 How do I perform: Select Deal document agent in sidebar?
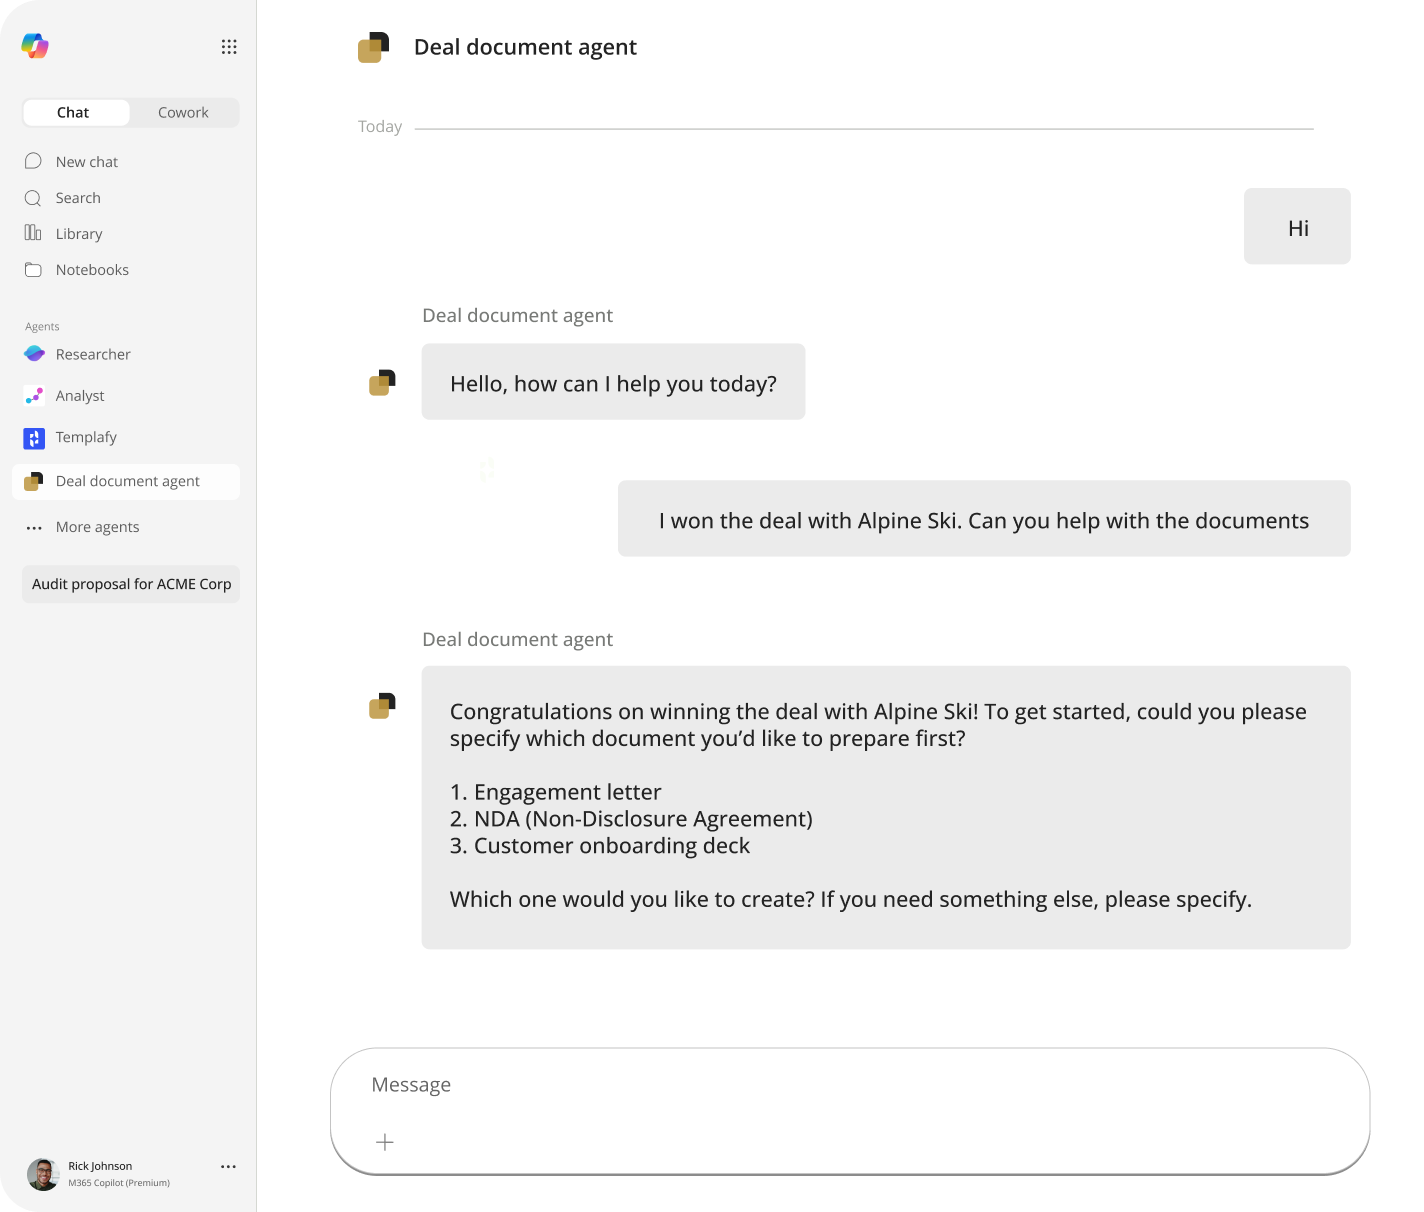point(127,482)
